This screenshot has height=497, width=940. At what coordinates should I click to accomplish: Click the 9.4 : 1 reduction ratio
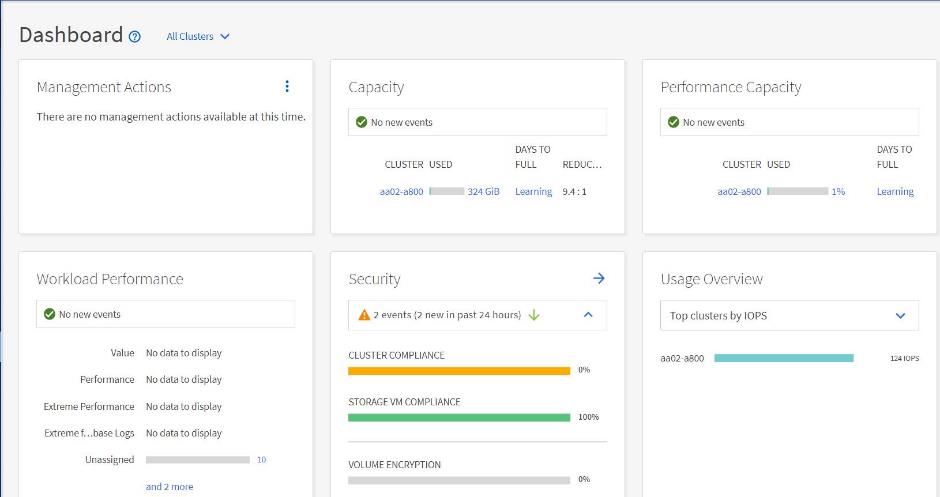coord(574,191)
